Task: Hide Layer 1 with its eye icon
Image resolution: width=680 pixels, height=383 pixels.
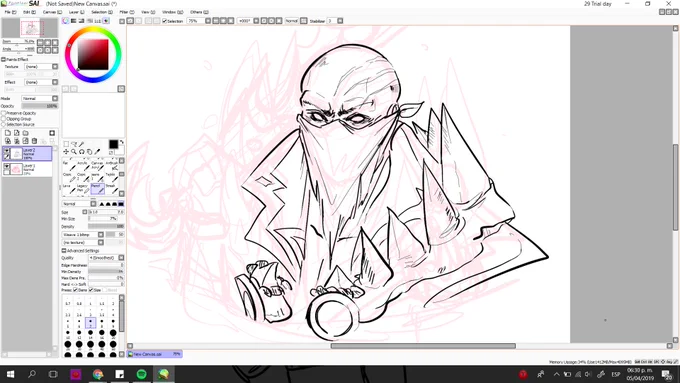Action: [7, 167]
